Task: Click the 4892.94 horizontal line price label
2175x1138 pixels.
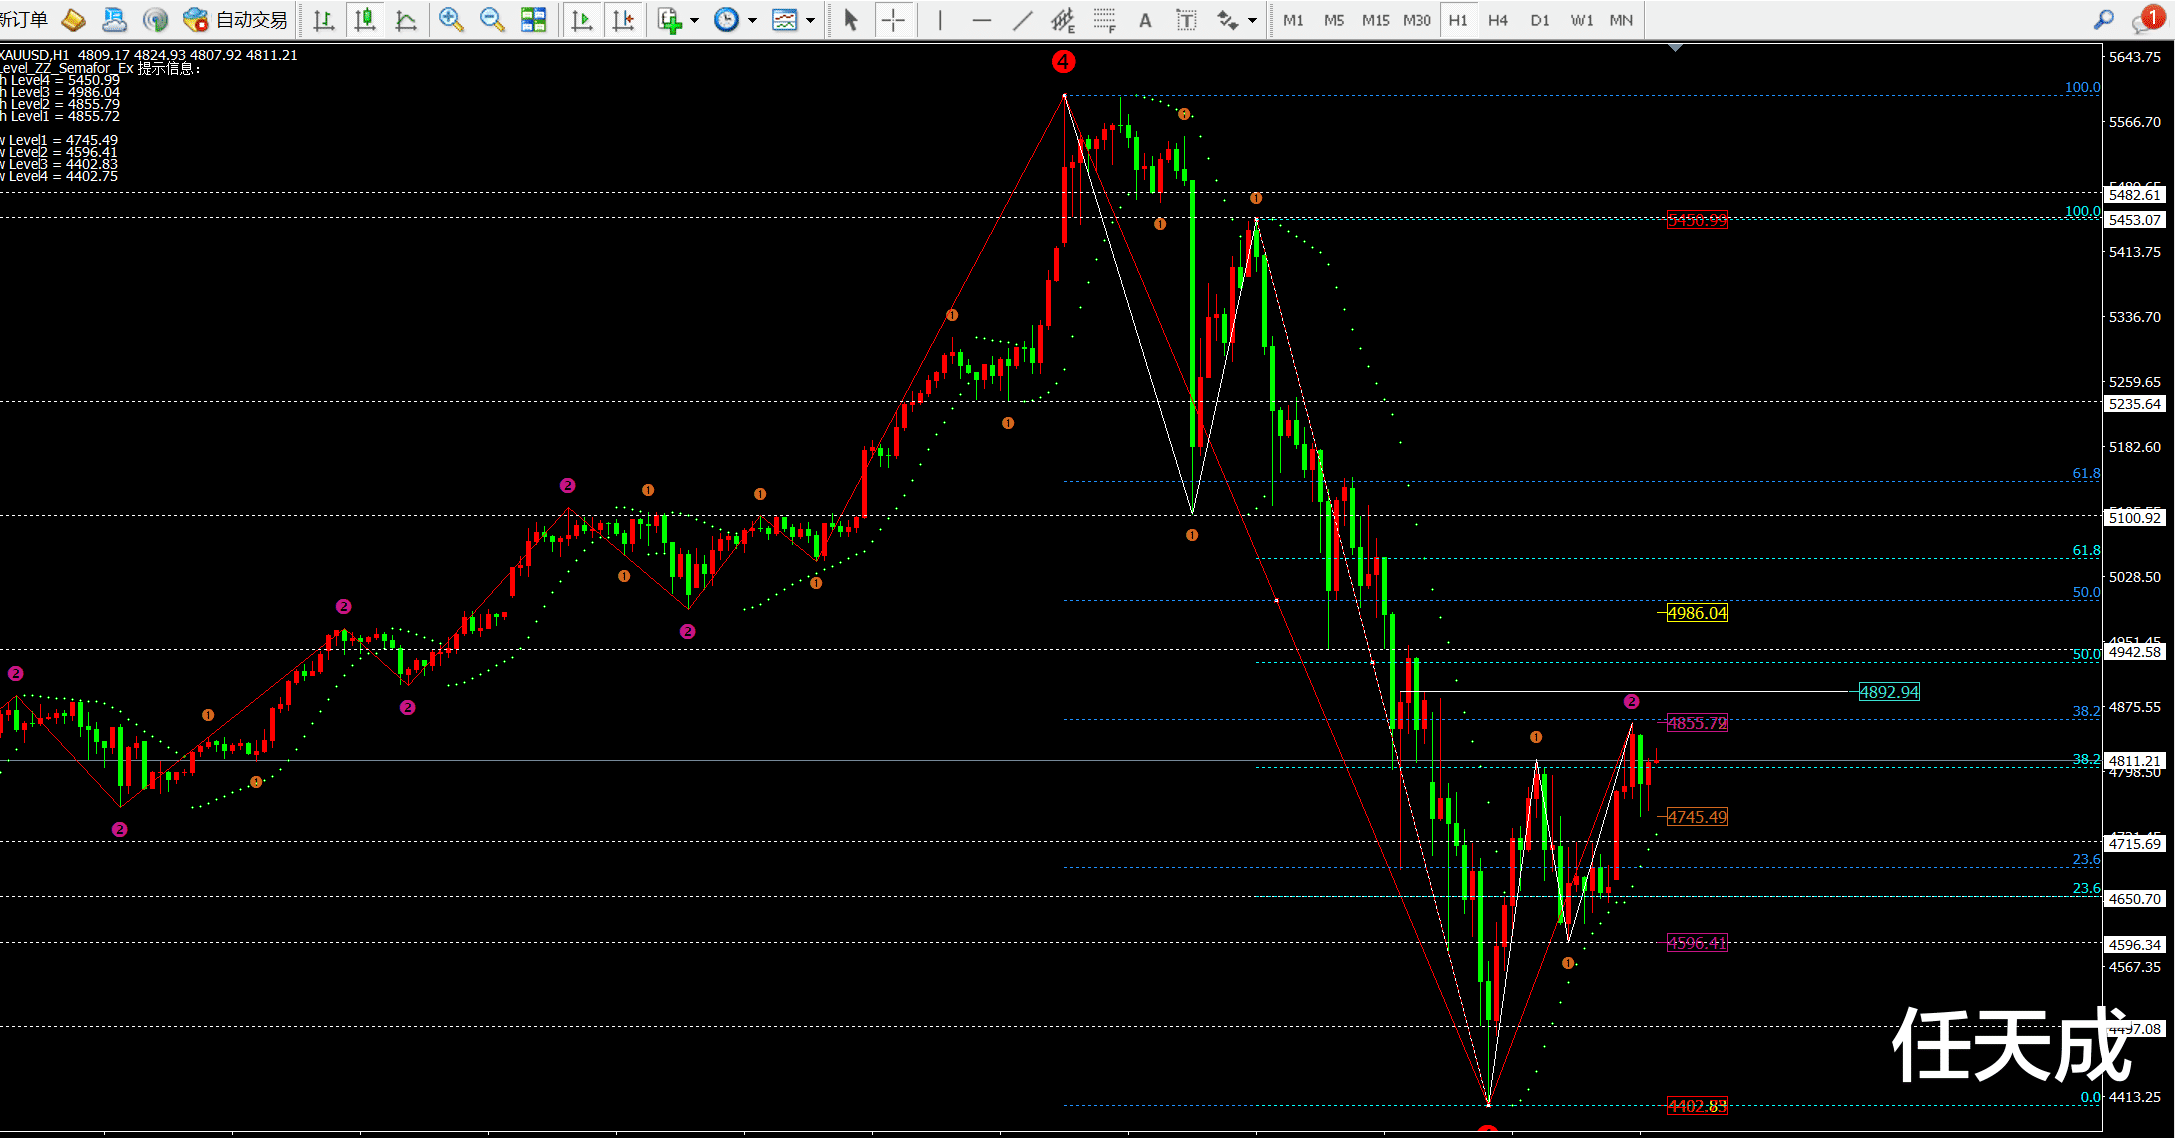Action: [x=1888, y=692]
